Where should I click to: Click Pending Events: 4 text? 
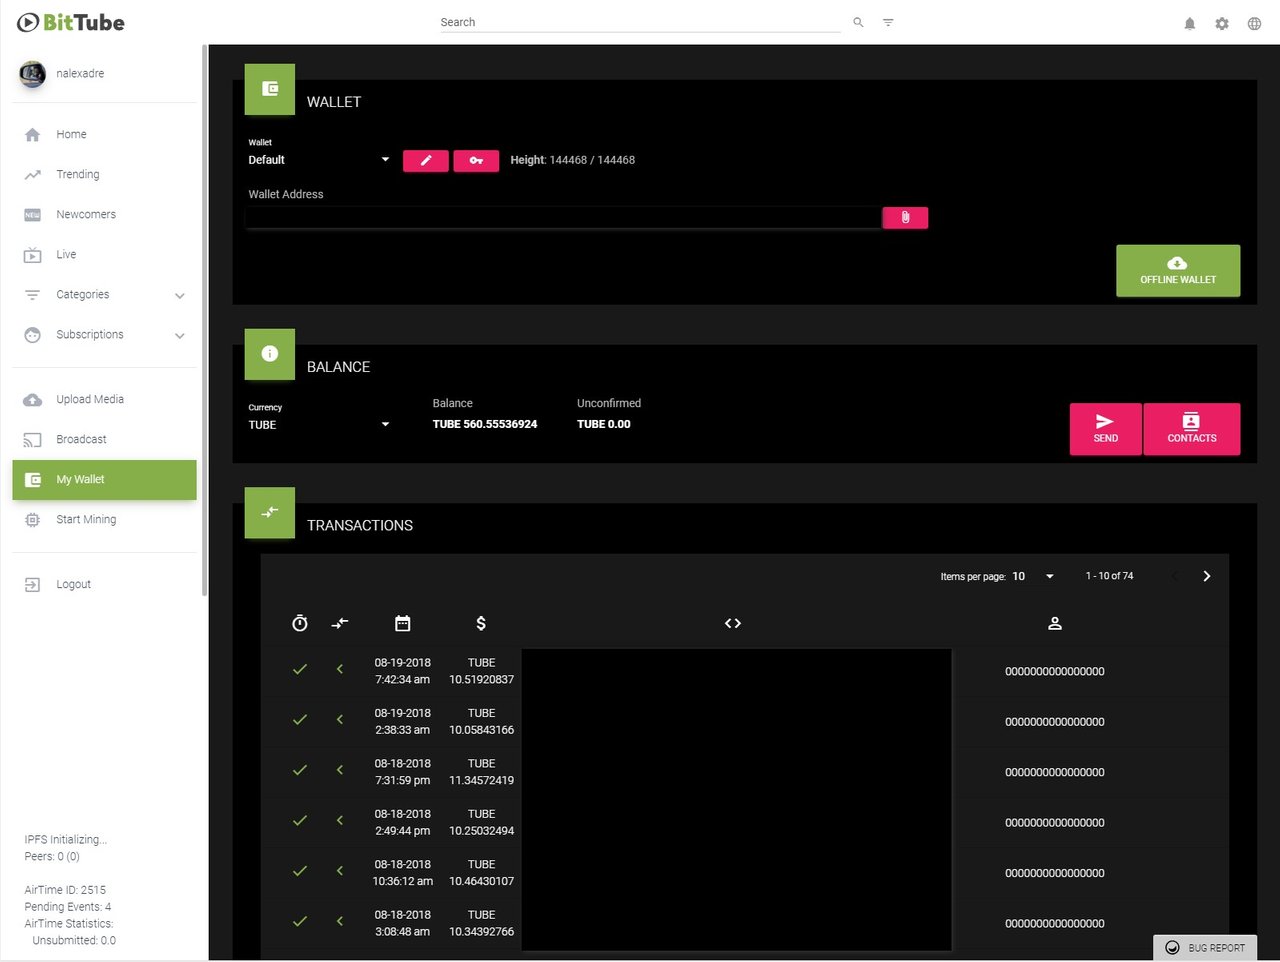coord(68,907)
